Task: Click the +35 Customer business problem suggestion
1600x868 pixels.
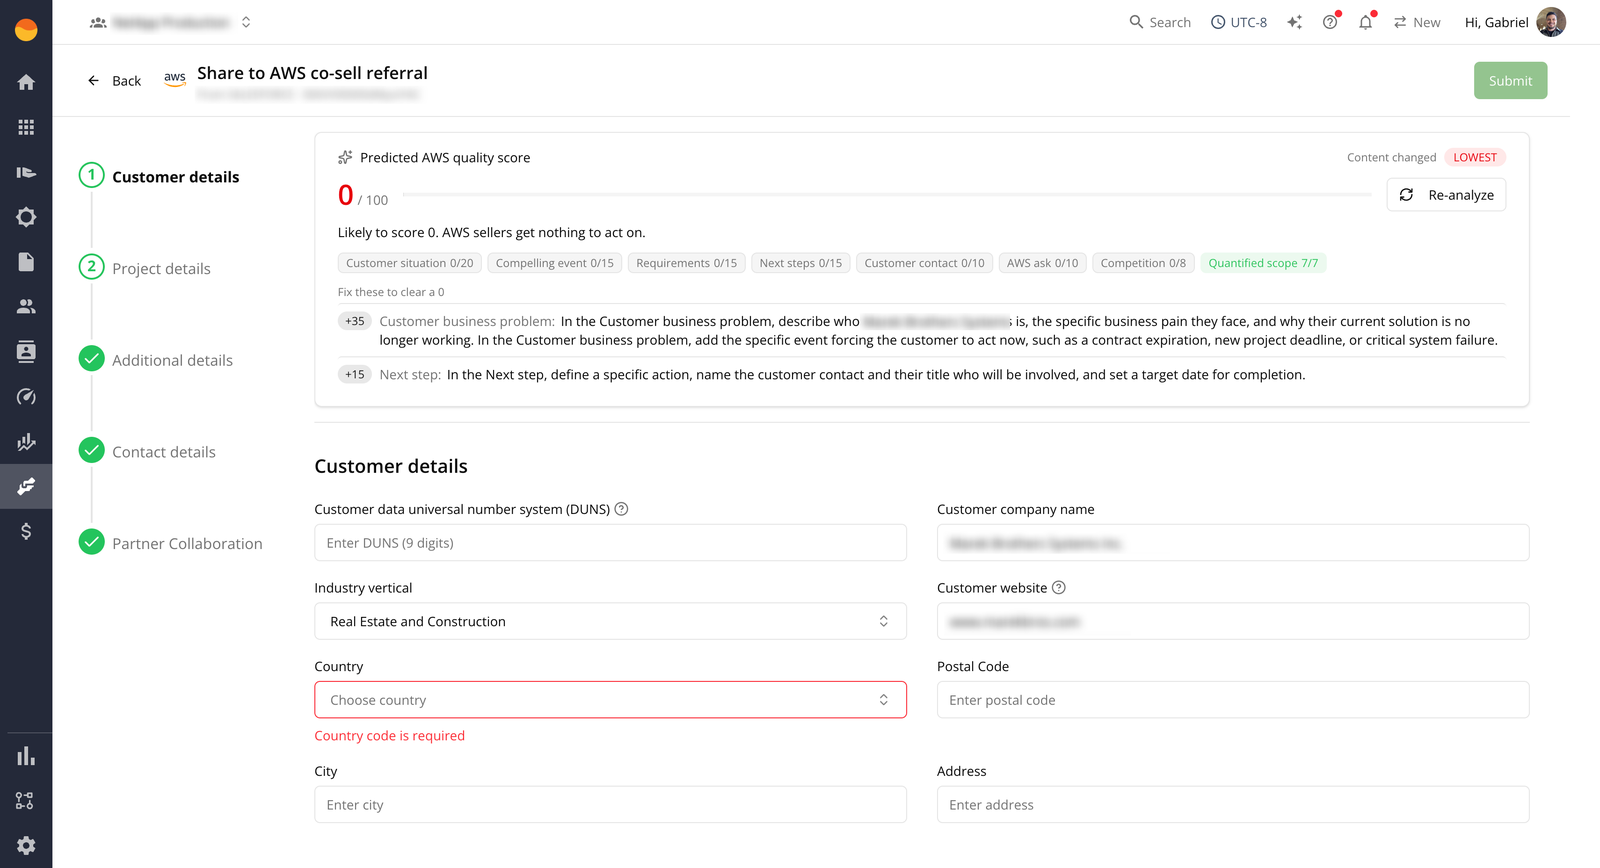Action: point(921,331)
